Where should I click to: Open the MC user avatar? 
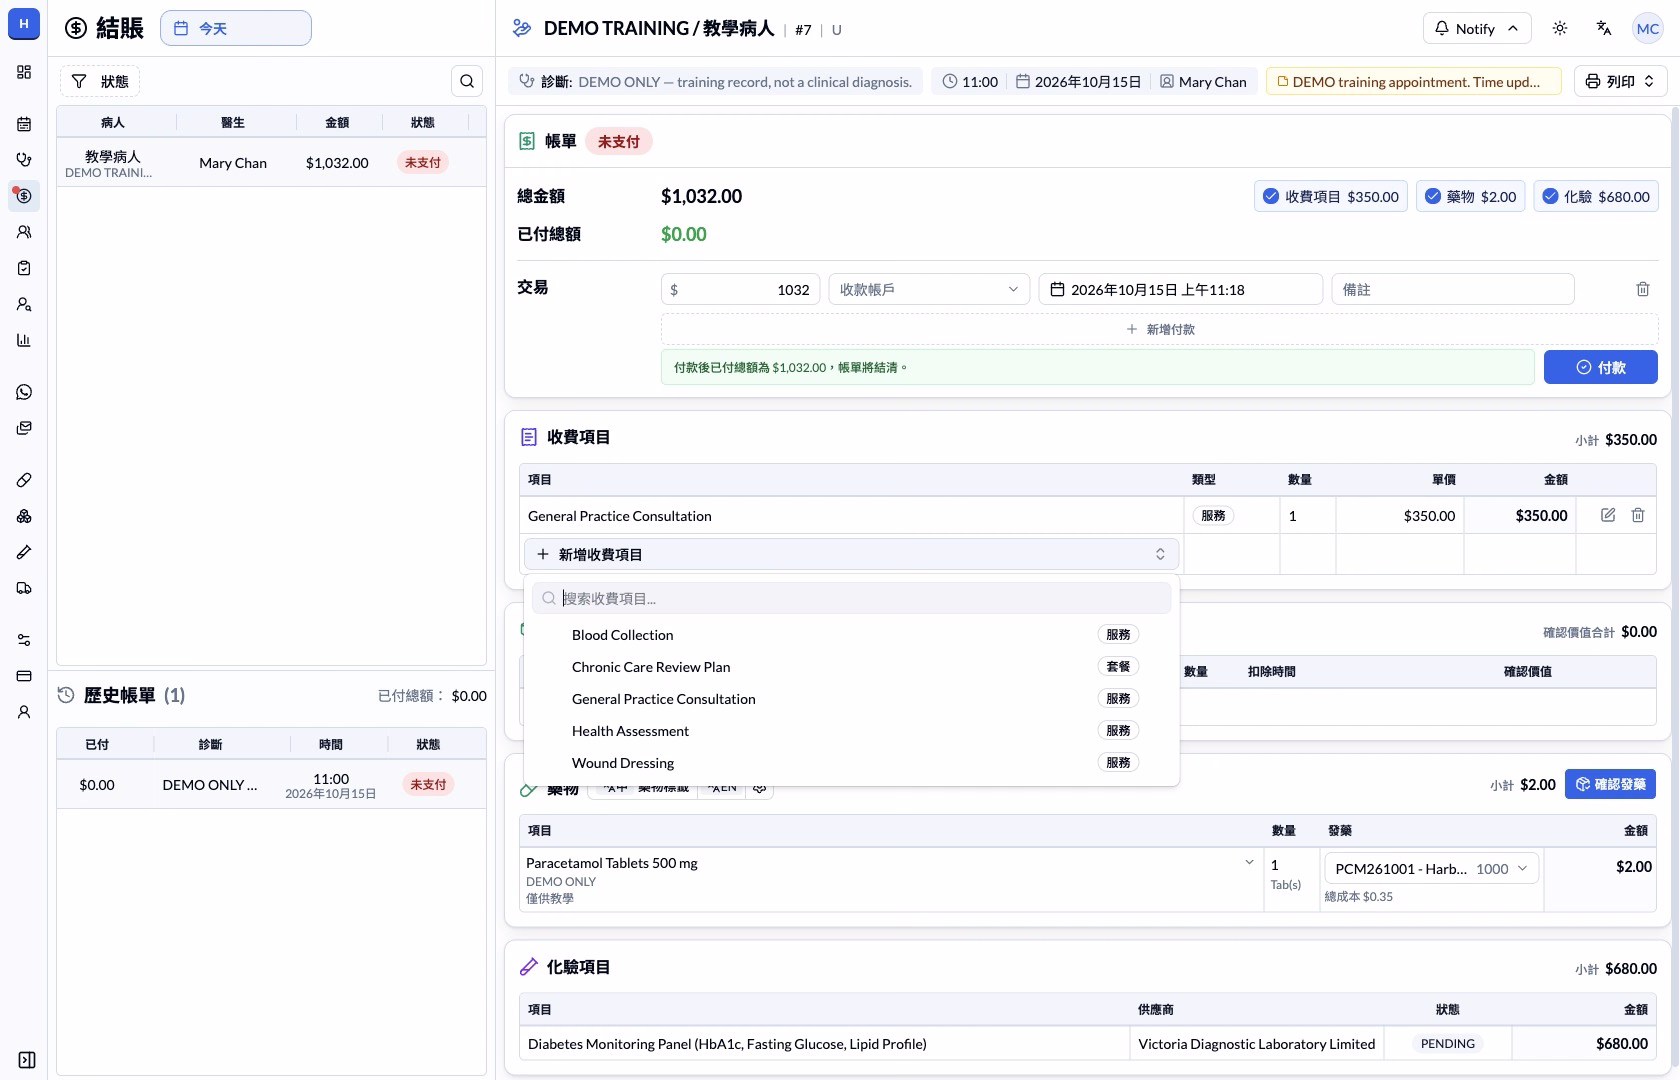pos(1648,28)
